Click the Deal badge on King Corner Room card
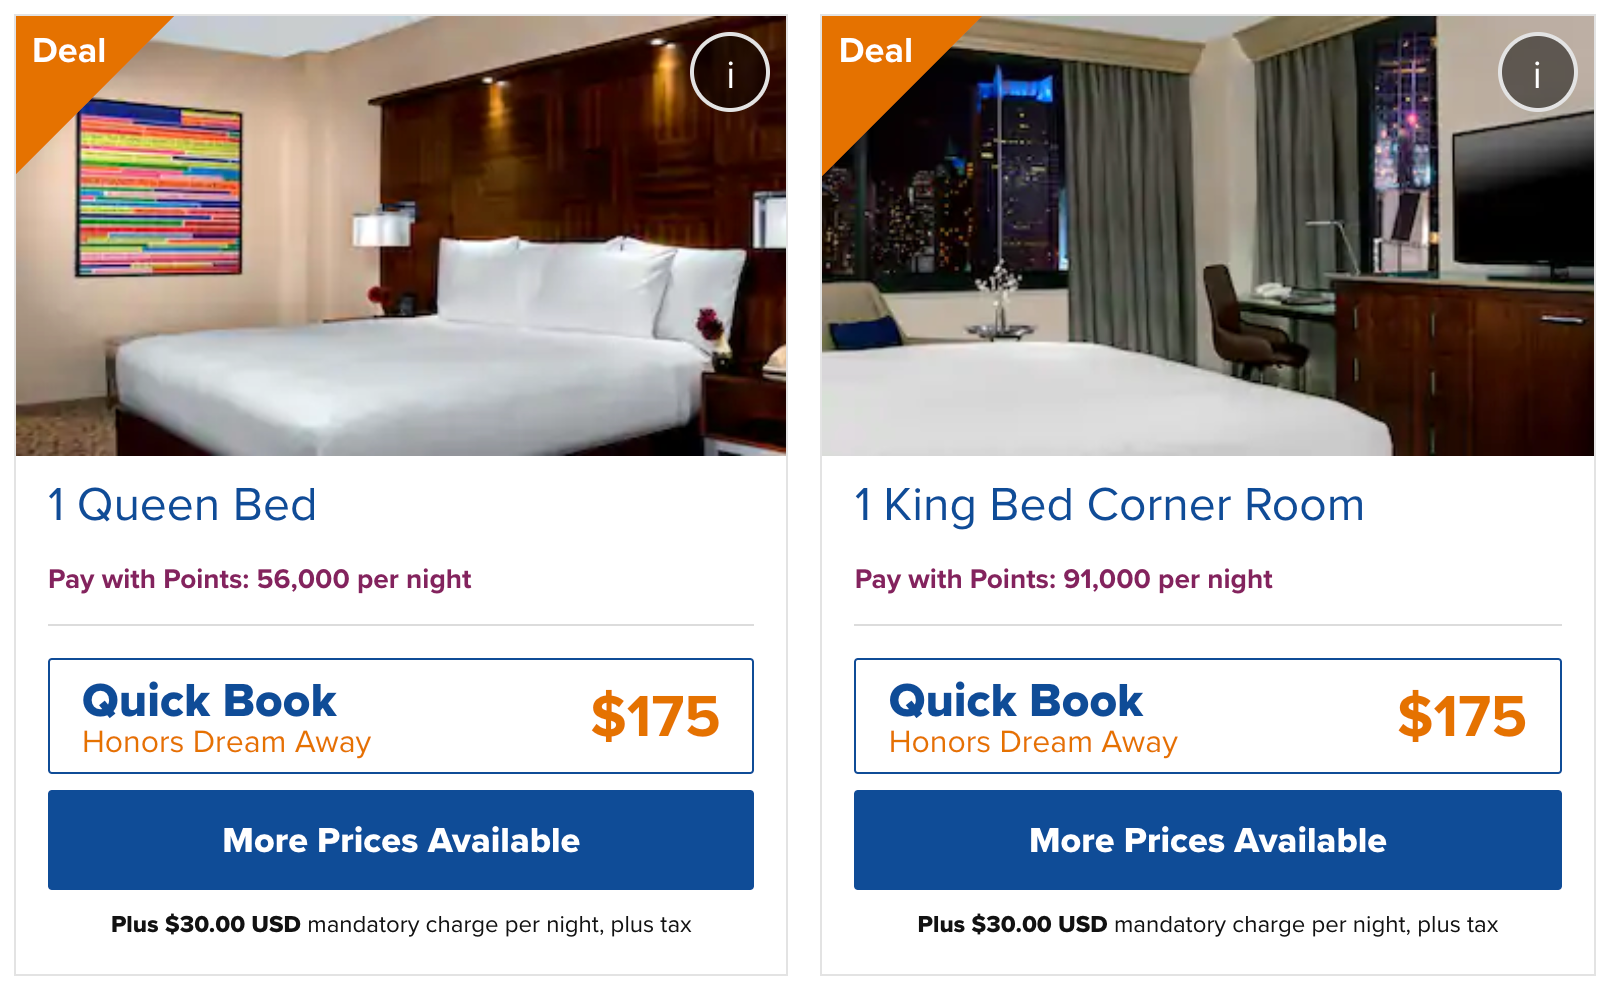This screenshot has height=988, width=1610. pyautogui.click(x=875, y=52)
